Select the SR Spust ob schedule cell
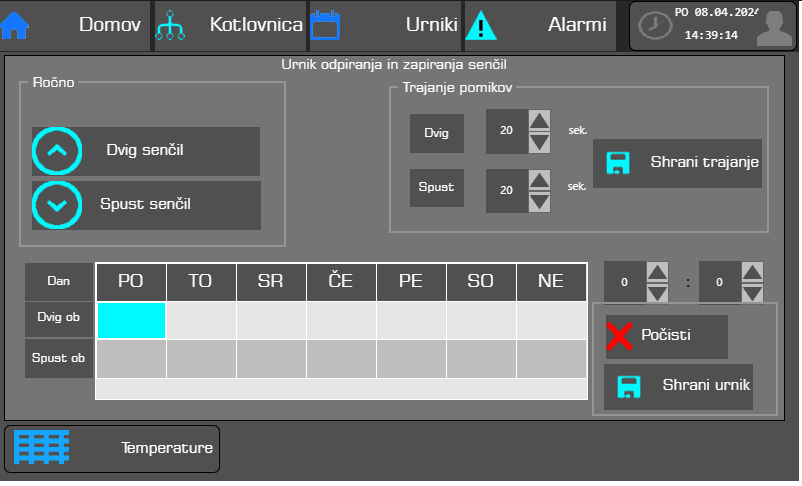Viewport: 802px width, 486px height. click(x=271, y=358)
